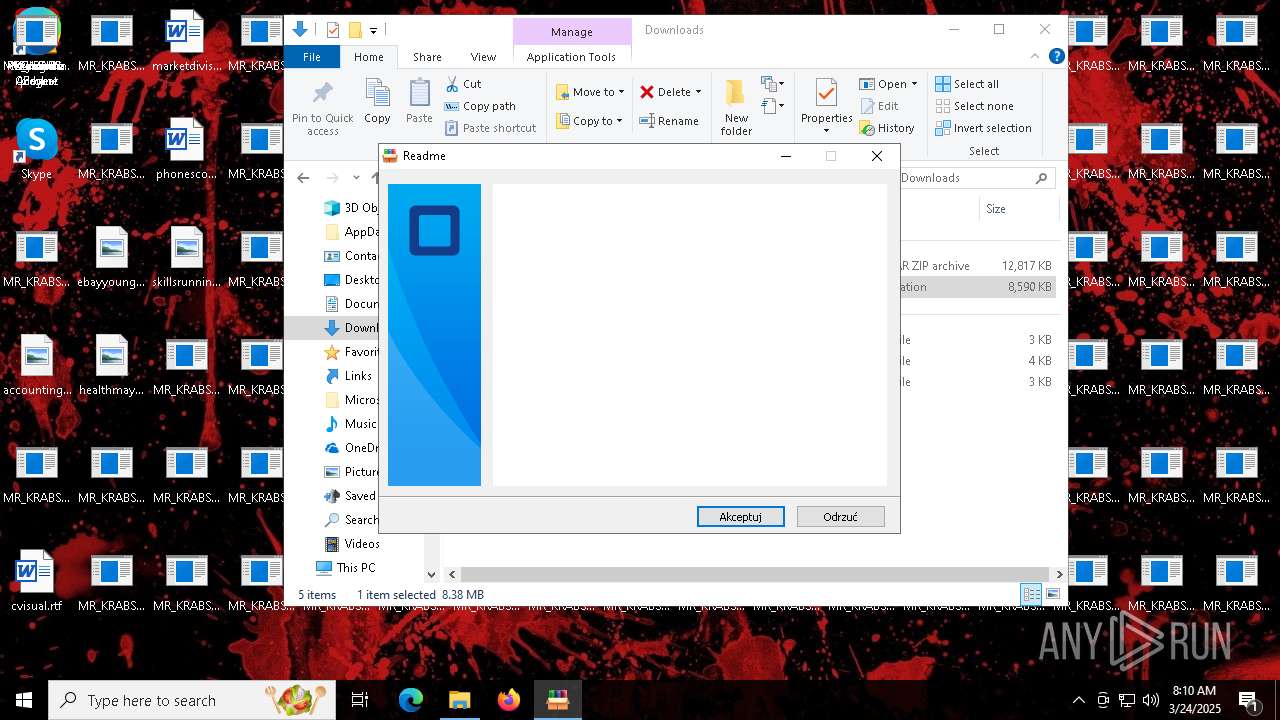Click Pin to Quick access in ribbon
Screen dimensions: 1280x720
pos(322,109)
